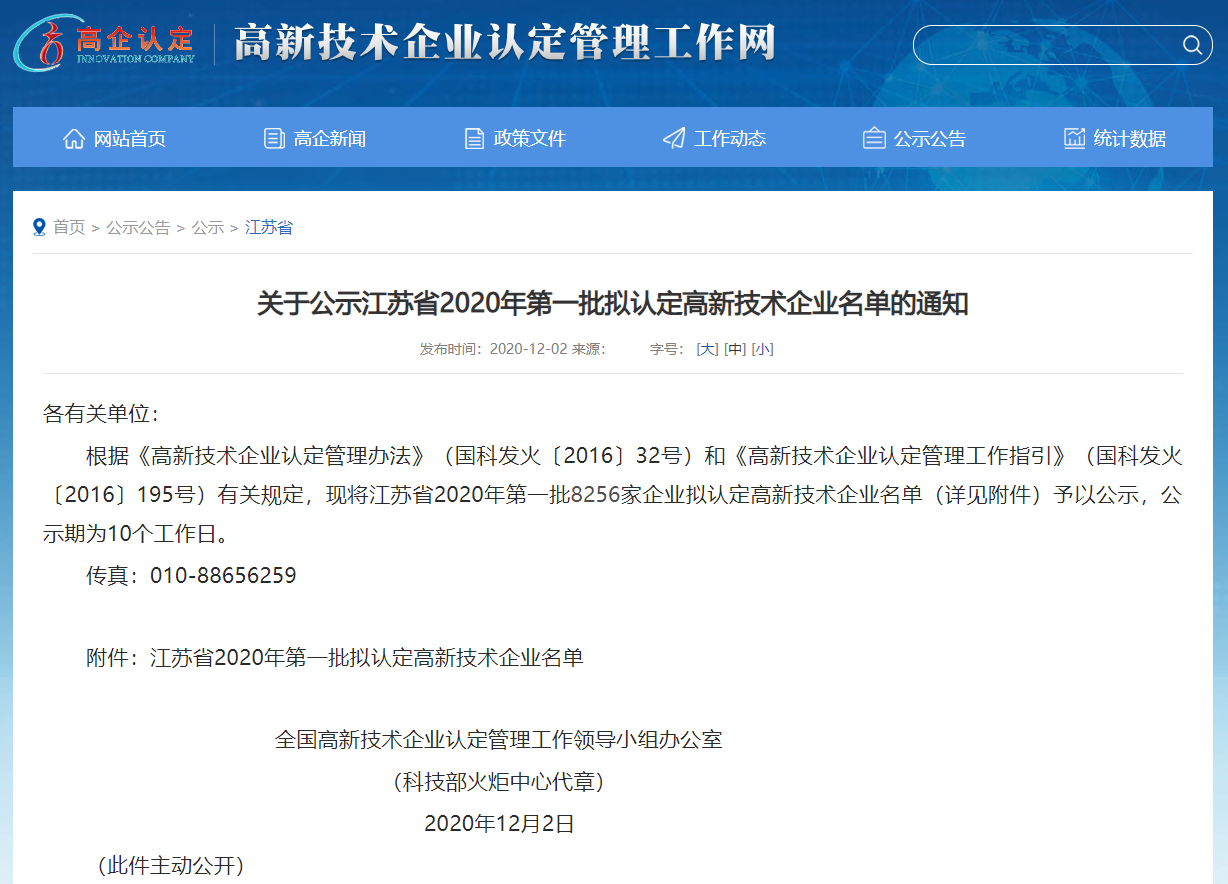Click the home icon beside 网站首页
1228x884 pixels.
(74, 139)
